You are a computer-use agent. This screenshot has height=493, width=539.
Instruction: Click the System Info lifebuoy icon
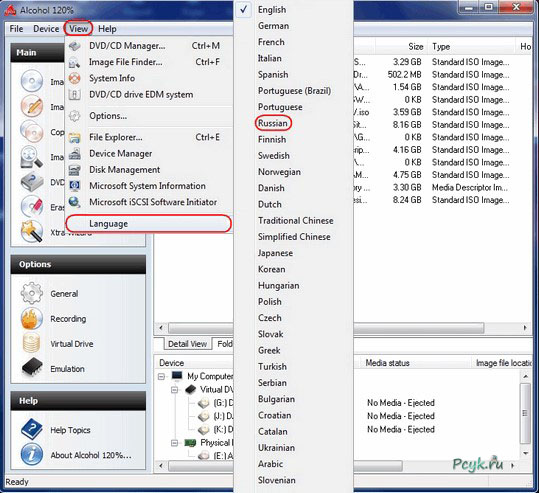[x=75, y=78]
